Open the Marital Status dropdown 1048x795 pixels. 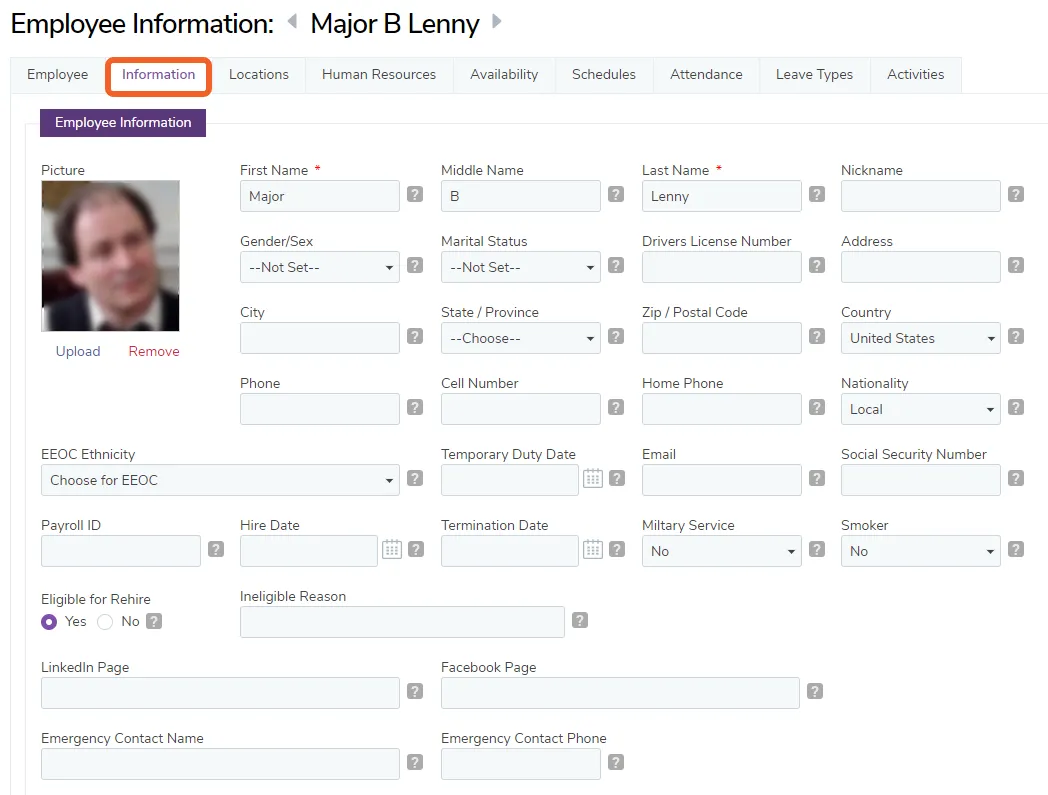[521, 267]
